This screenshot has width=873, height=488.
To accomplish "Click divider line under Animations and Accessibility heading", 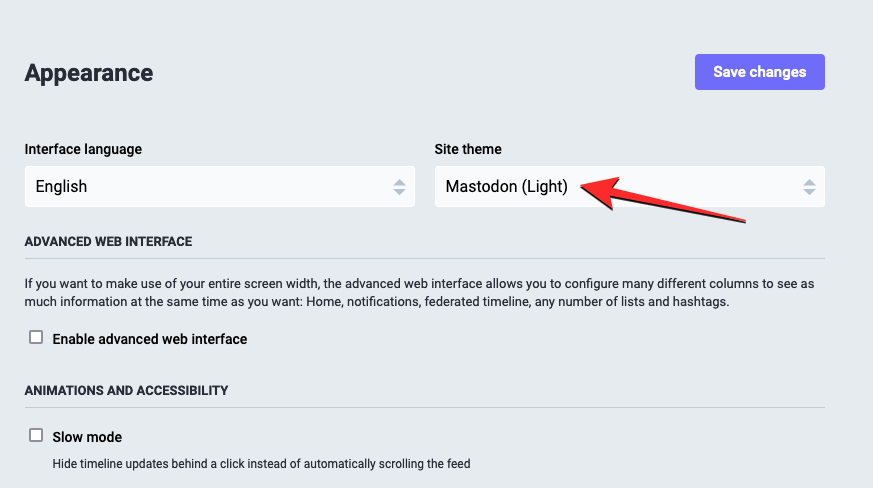I will [x=424, y=408].
